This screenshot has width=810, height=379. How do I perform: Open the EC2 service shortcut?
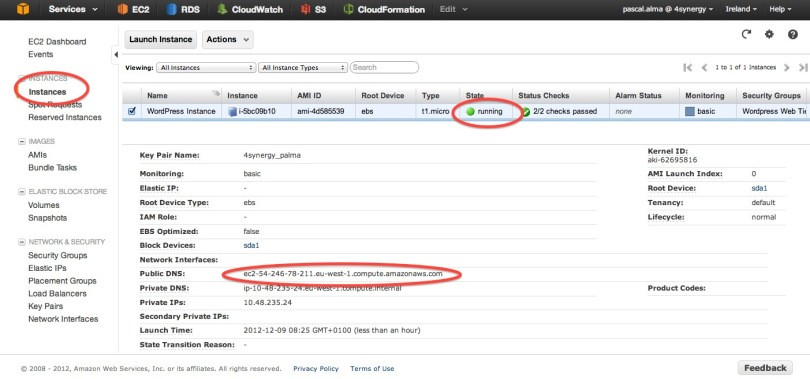coord(133,9)
